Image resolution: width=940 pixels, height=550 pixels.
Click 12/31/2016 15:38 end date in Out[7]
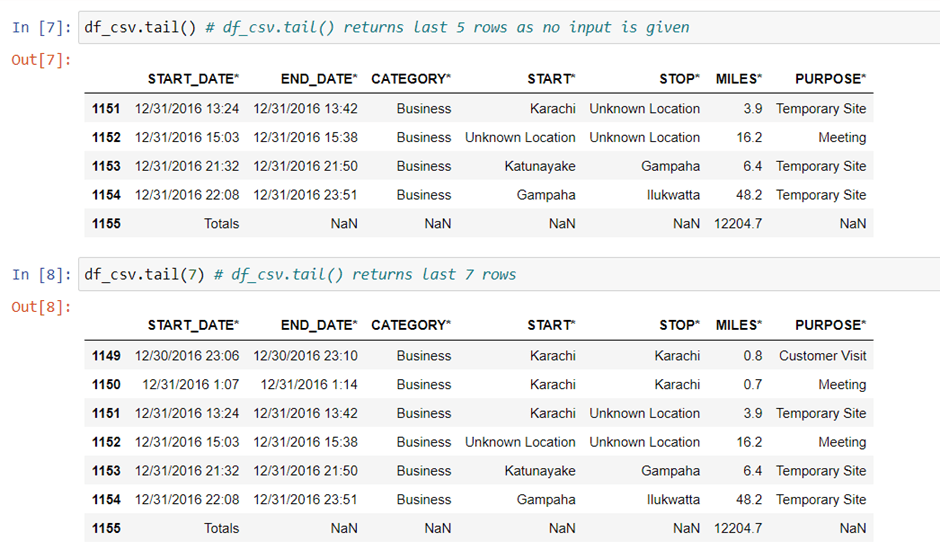pyautogui.click(x=305, y=137)
